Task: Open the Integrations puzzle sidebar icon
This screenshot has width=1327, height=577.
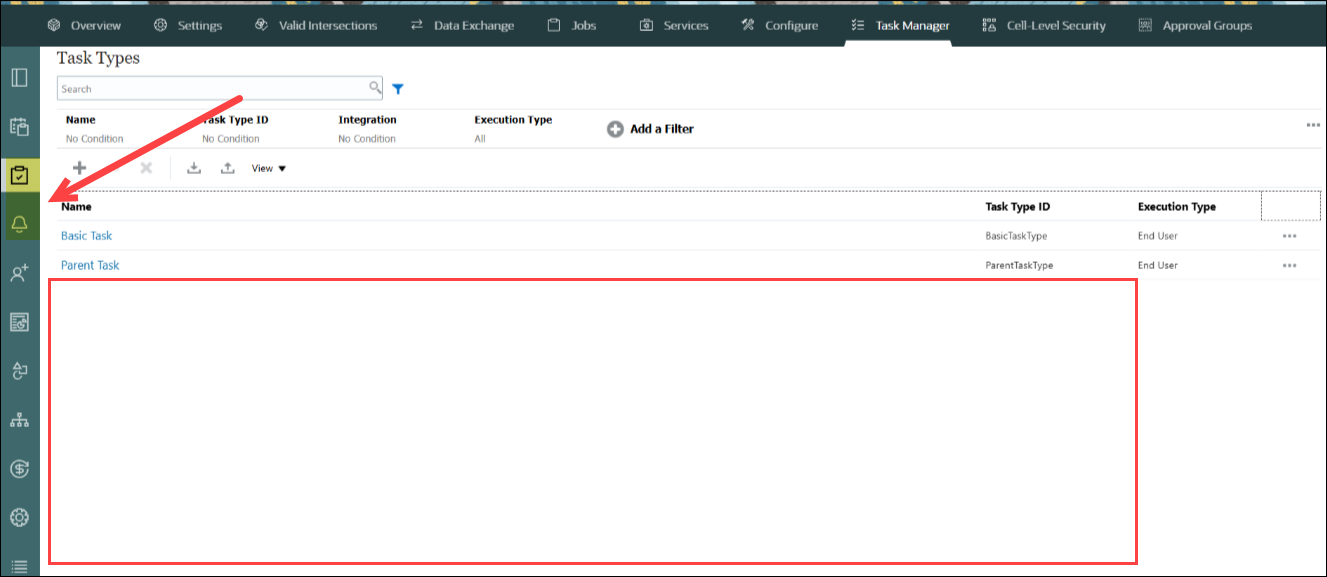Action: tap(19, 371)
